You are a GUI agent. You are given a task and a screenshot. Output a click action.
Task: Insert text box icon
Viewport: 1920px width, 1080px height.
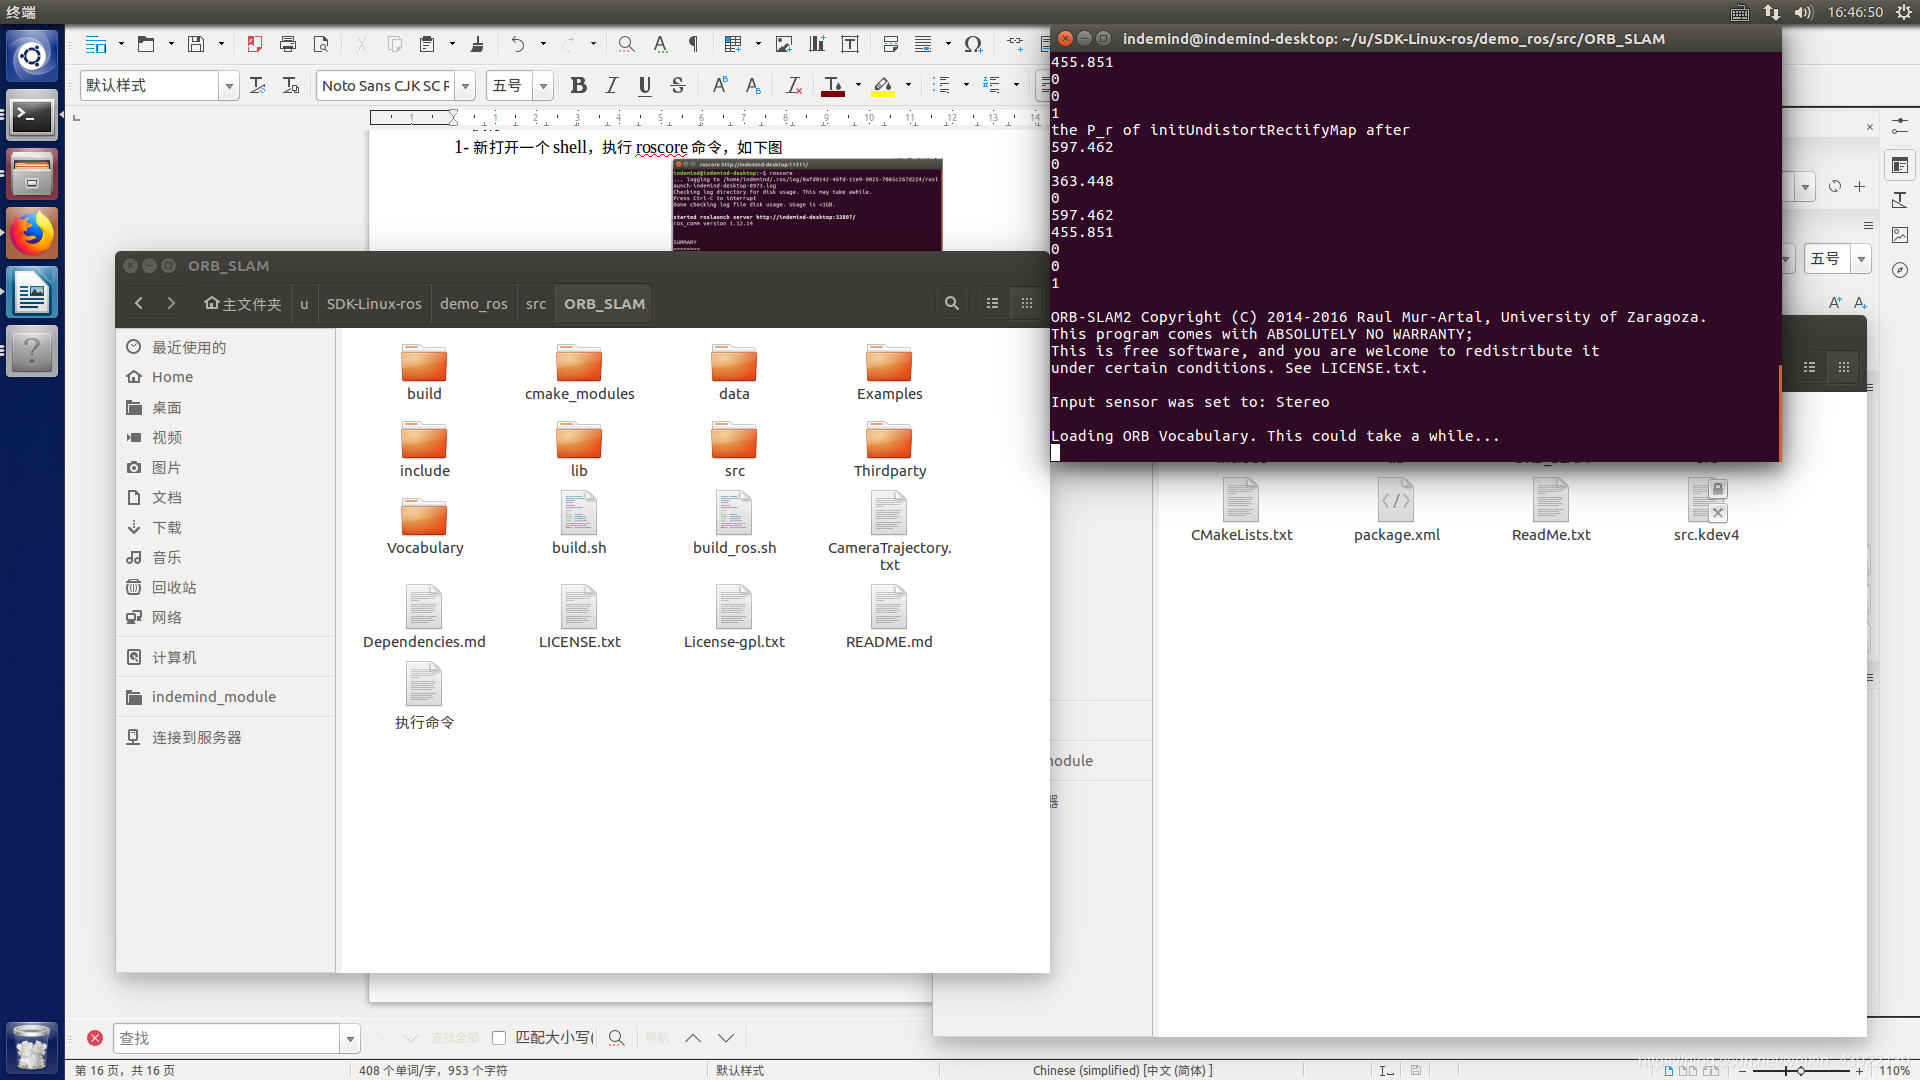point(850,44)
